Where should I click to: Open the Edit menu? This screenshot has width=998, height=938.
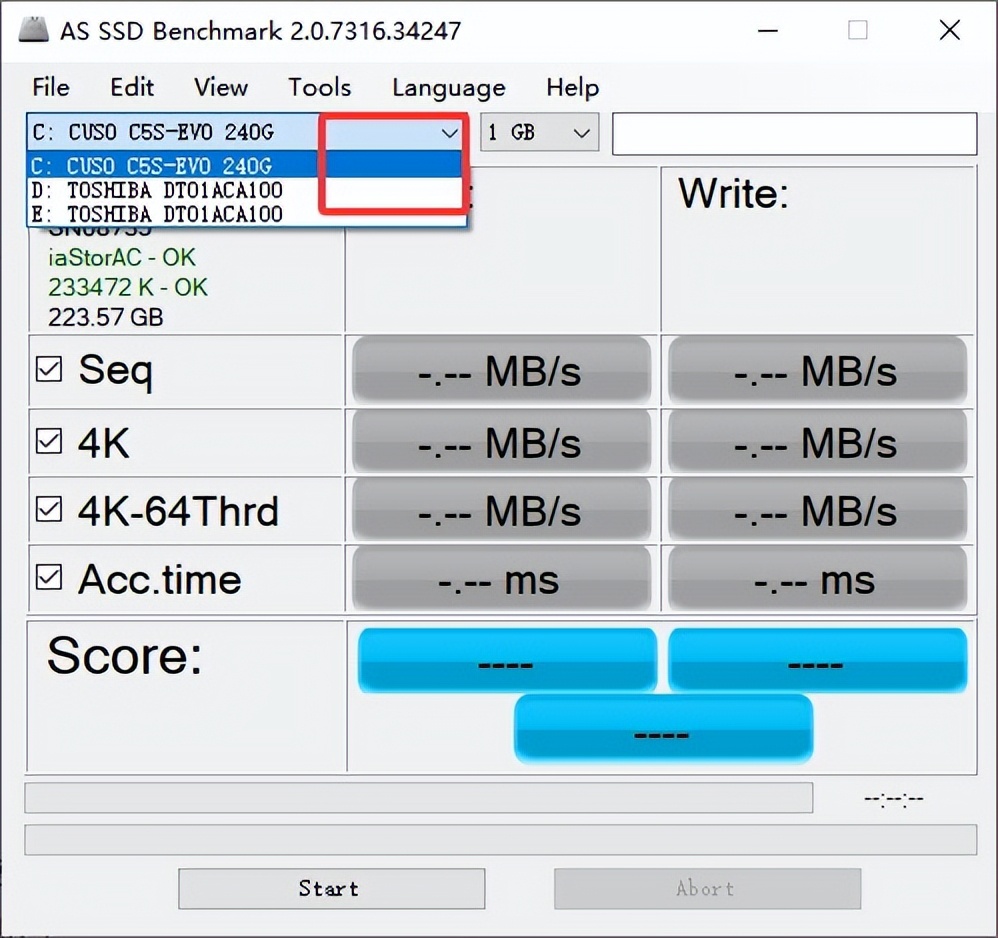coord(131,87)
